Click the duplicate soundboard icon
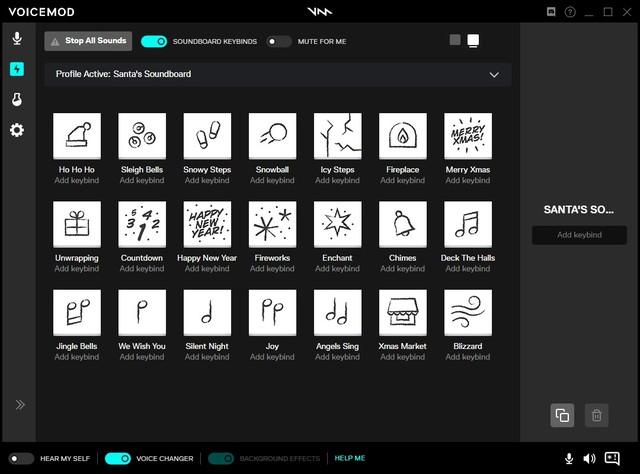The width and height of the screenshot is (640, 474). (x=562, y=415)
